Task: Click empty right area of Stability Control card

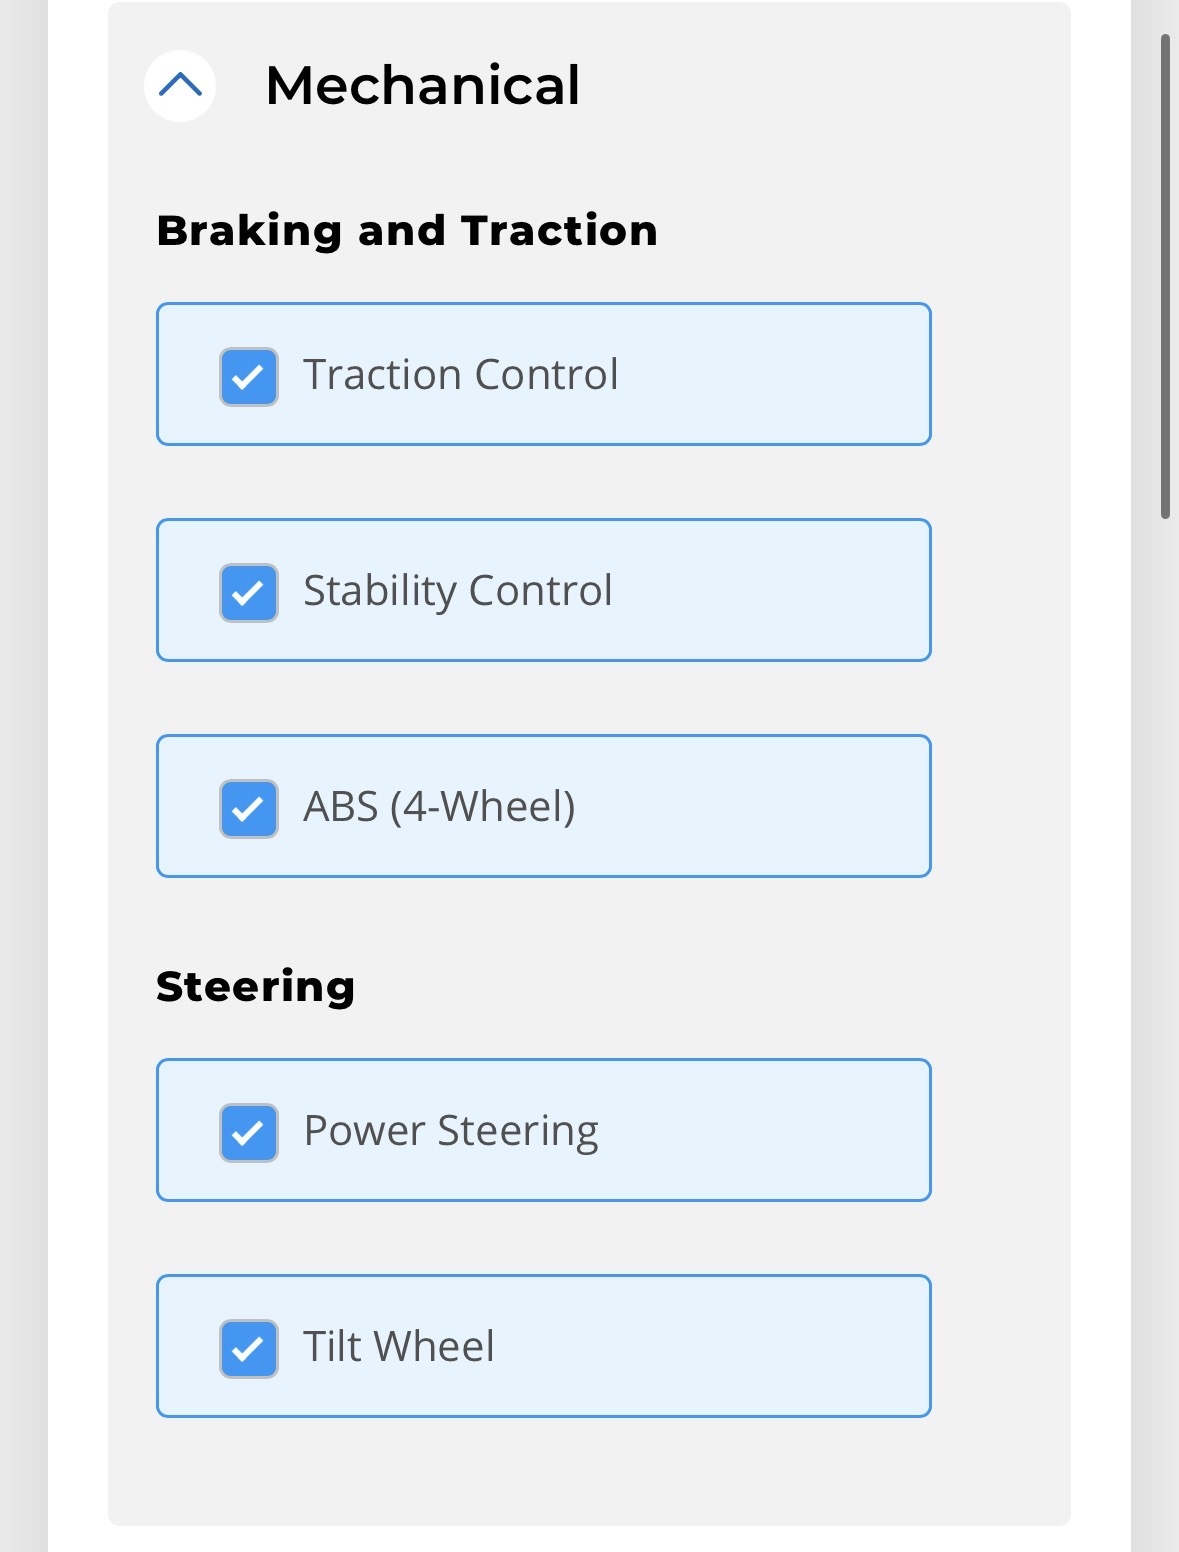Action: click(780, 590)
